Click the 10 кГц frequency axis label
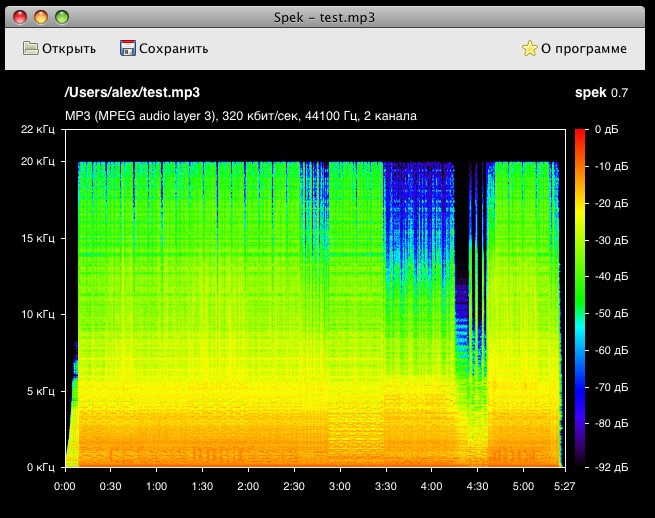The height and width of the screenshot is (518, 655). [x=38, y=314]
